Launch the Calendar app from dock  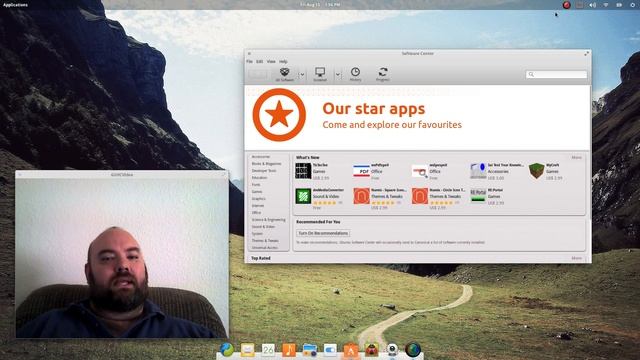tap(268, 350)
